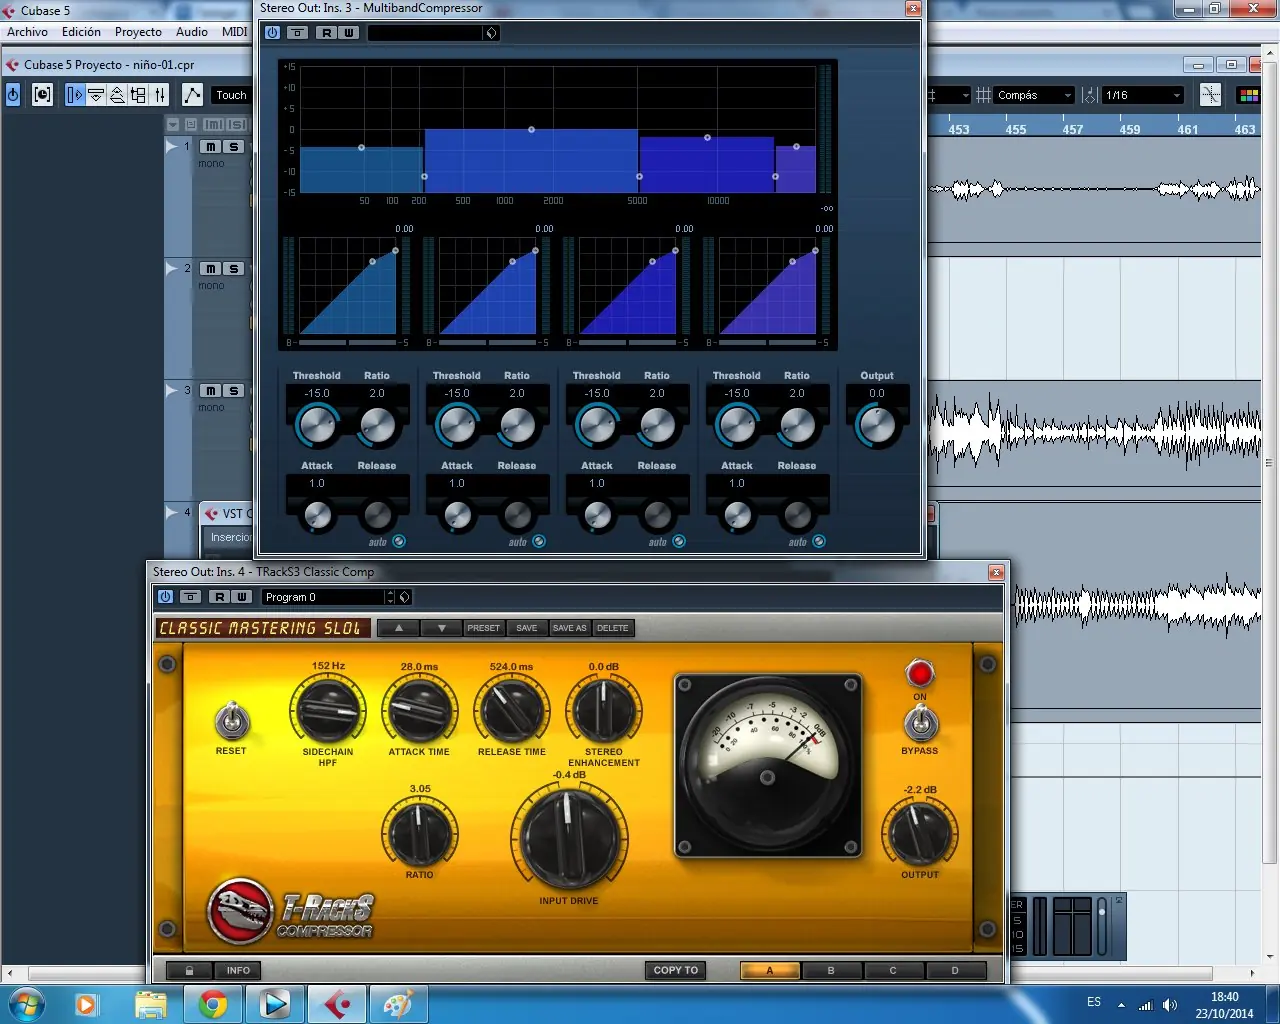Expand track 1 with its triangle arrow
The image size is (1280, 1024).
[x=172, y=146]
